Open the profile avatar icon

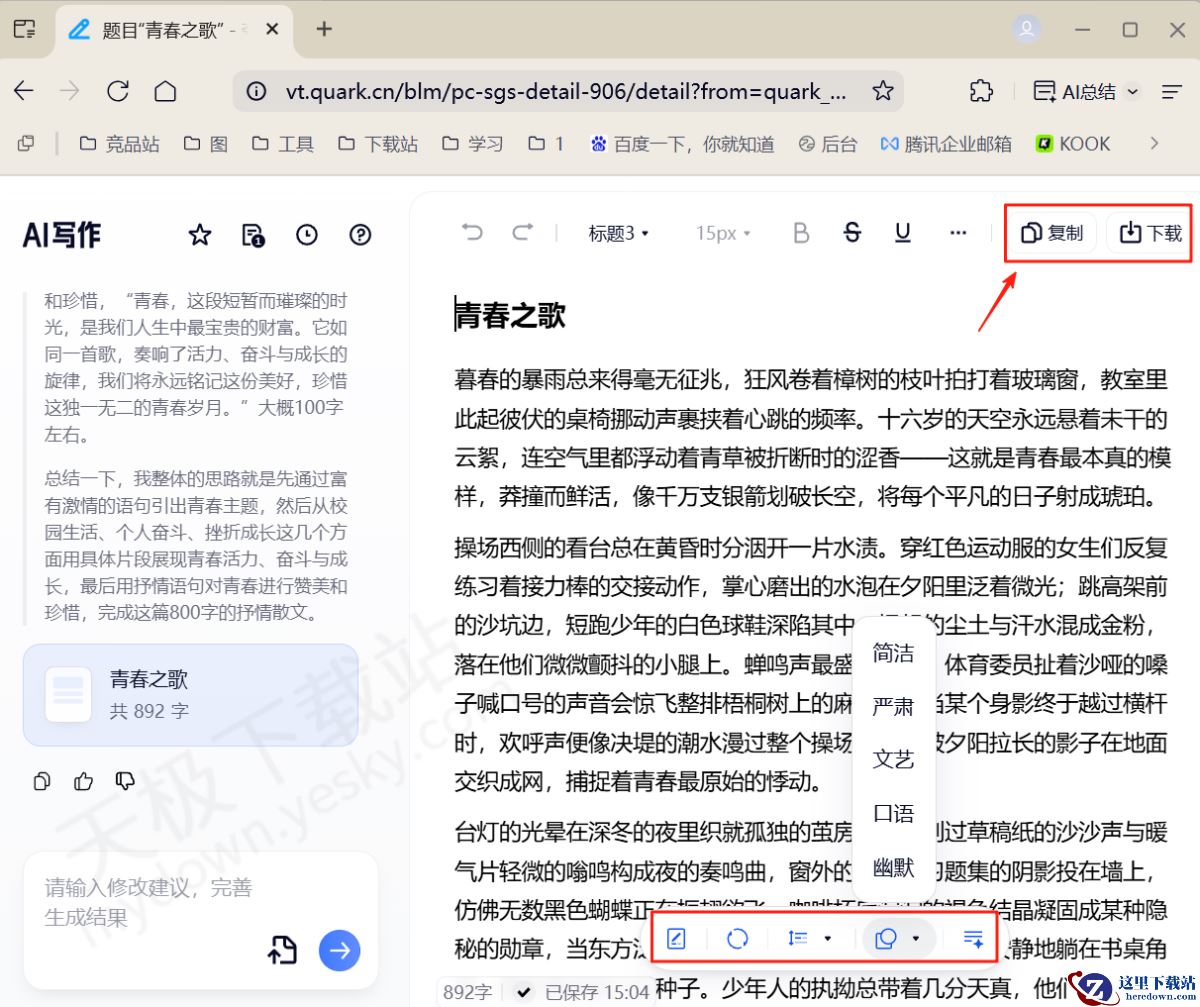coord(1026,29)
